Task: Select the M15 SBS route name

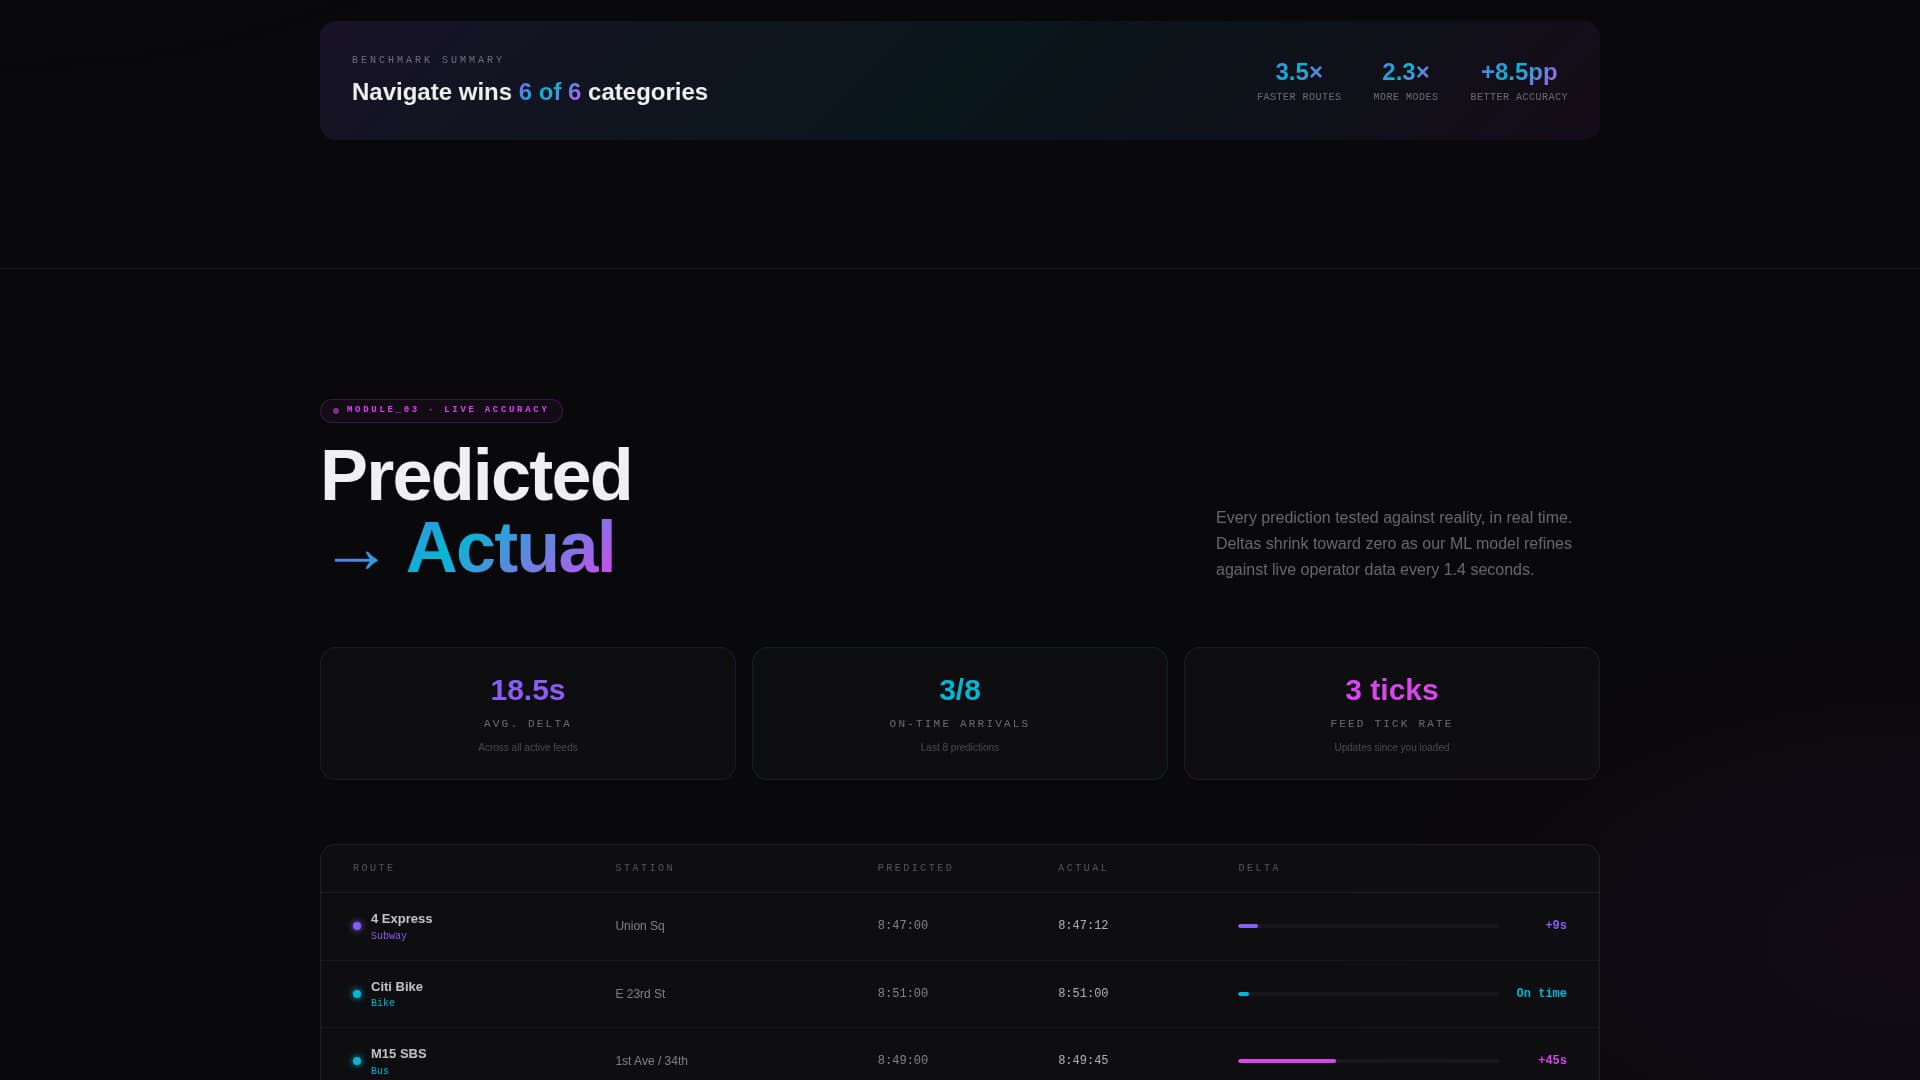Action: click(x=399, y=1054)
